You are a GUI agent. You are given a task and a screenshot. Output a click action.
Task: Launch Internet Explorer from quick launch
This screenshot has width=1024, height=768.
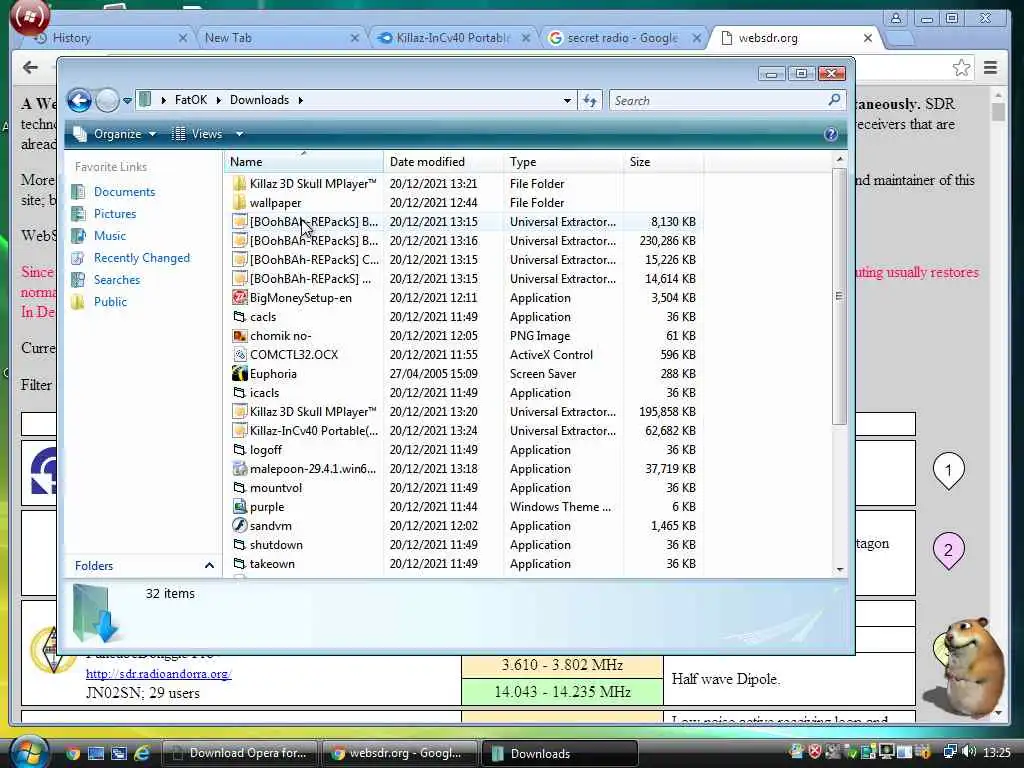141,753
